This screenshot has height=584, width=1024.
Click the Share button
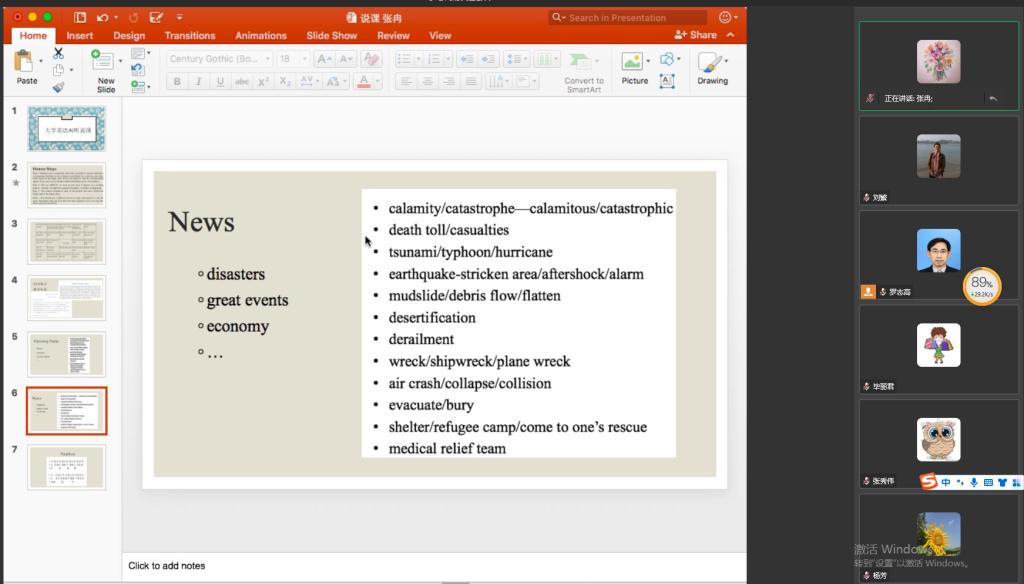[696, 35]
